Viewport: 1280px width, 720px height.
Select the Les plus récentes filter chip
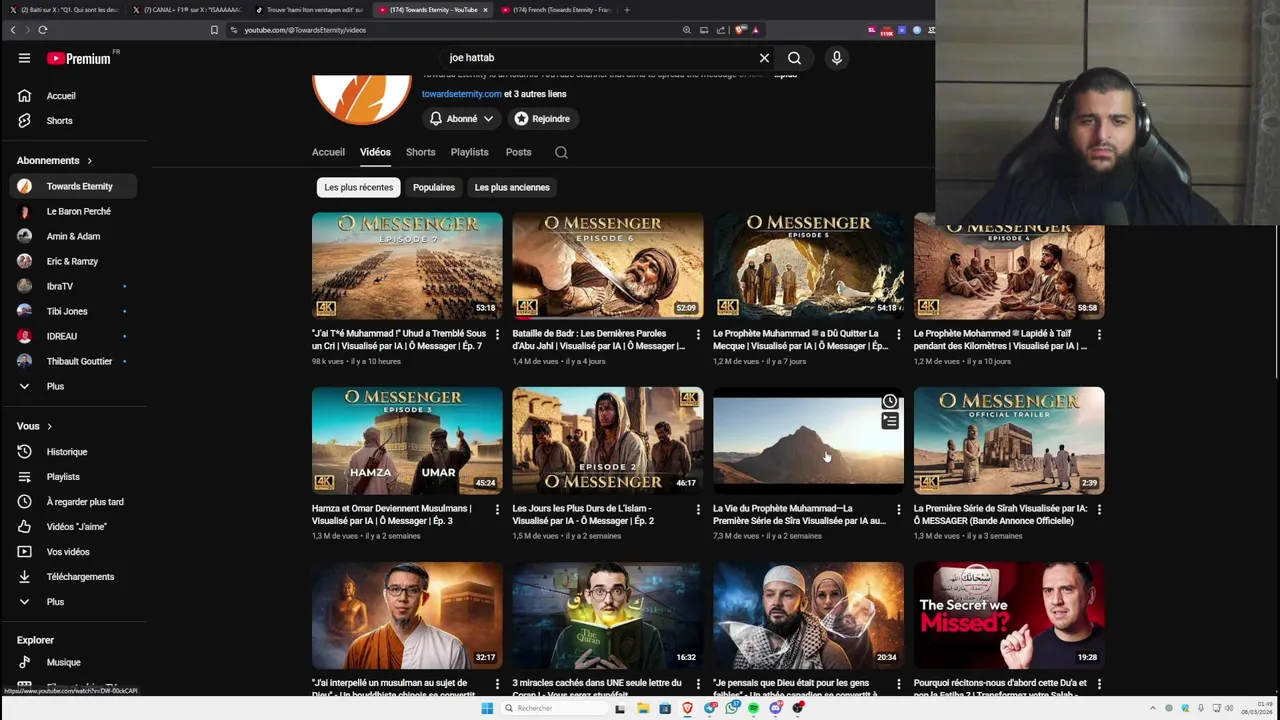pyautogui.click(x=359, y=187)
